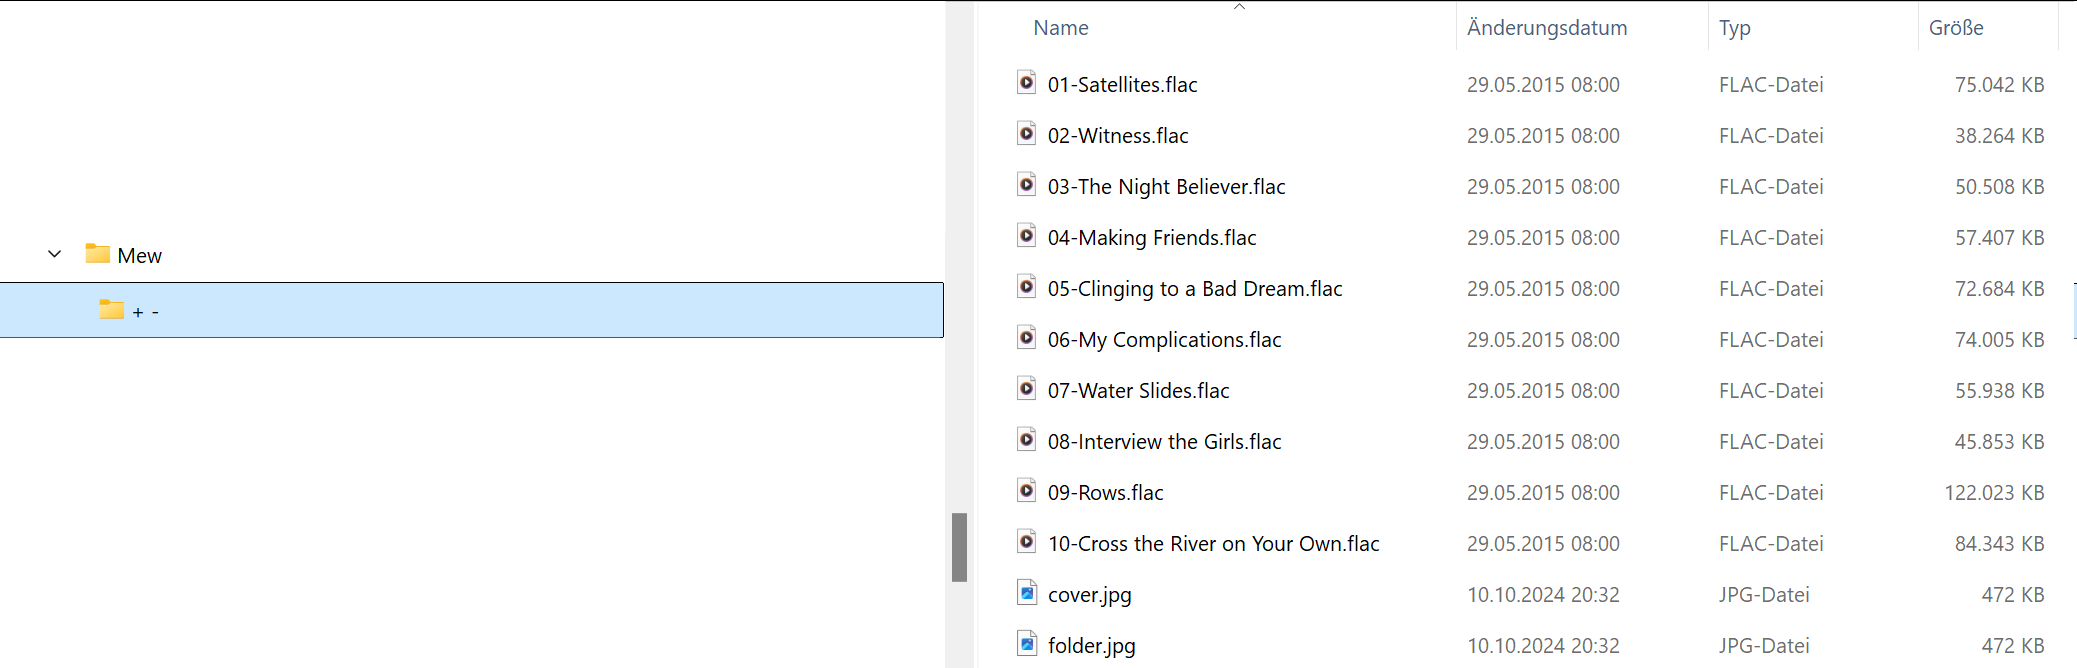Select file name 02-Witness.flac
2077x668 pixels.
[1118, 136]
